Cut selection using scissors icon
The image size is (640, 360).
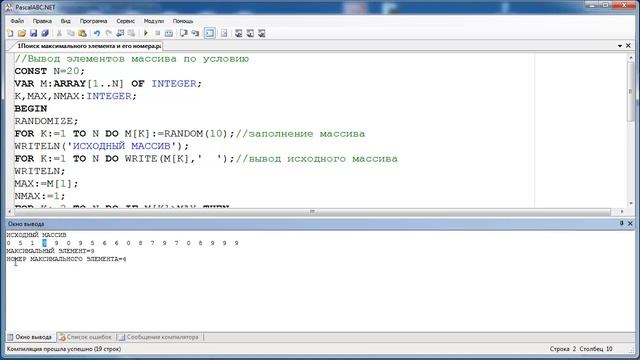[x=59, y=33]
